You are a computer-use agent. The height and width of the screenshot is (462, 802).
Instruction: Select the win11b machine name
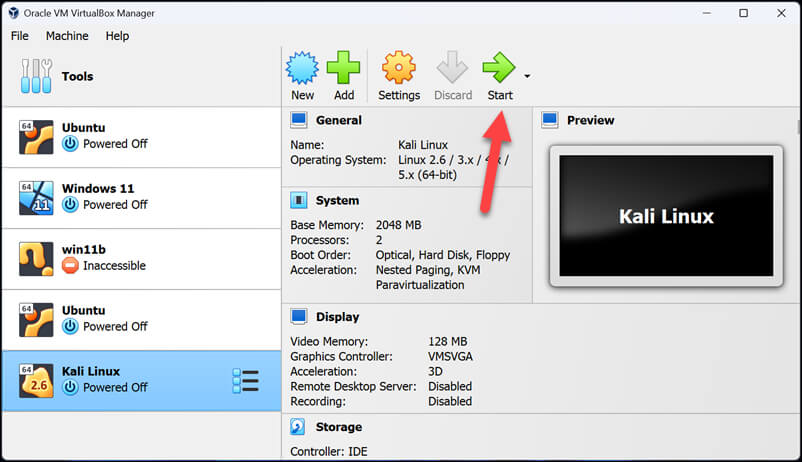[83, 249]
